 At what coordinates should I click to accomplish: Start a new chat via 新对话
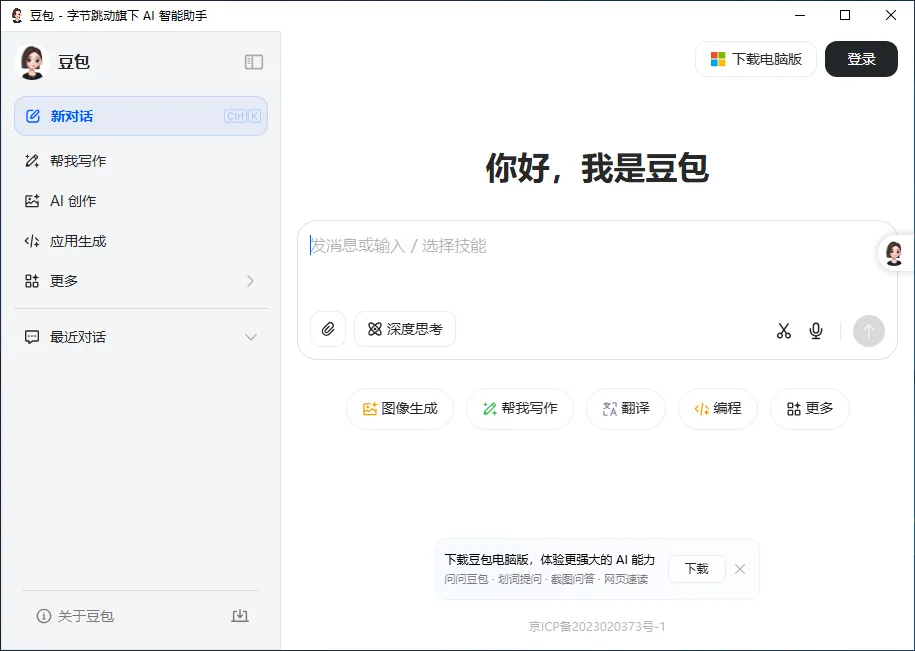(x=141, y=116)
